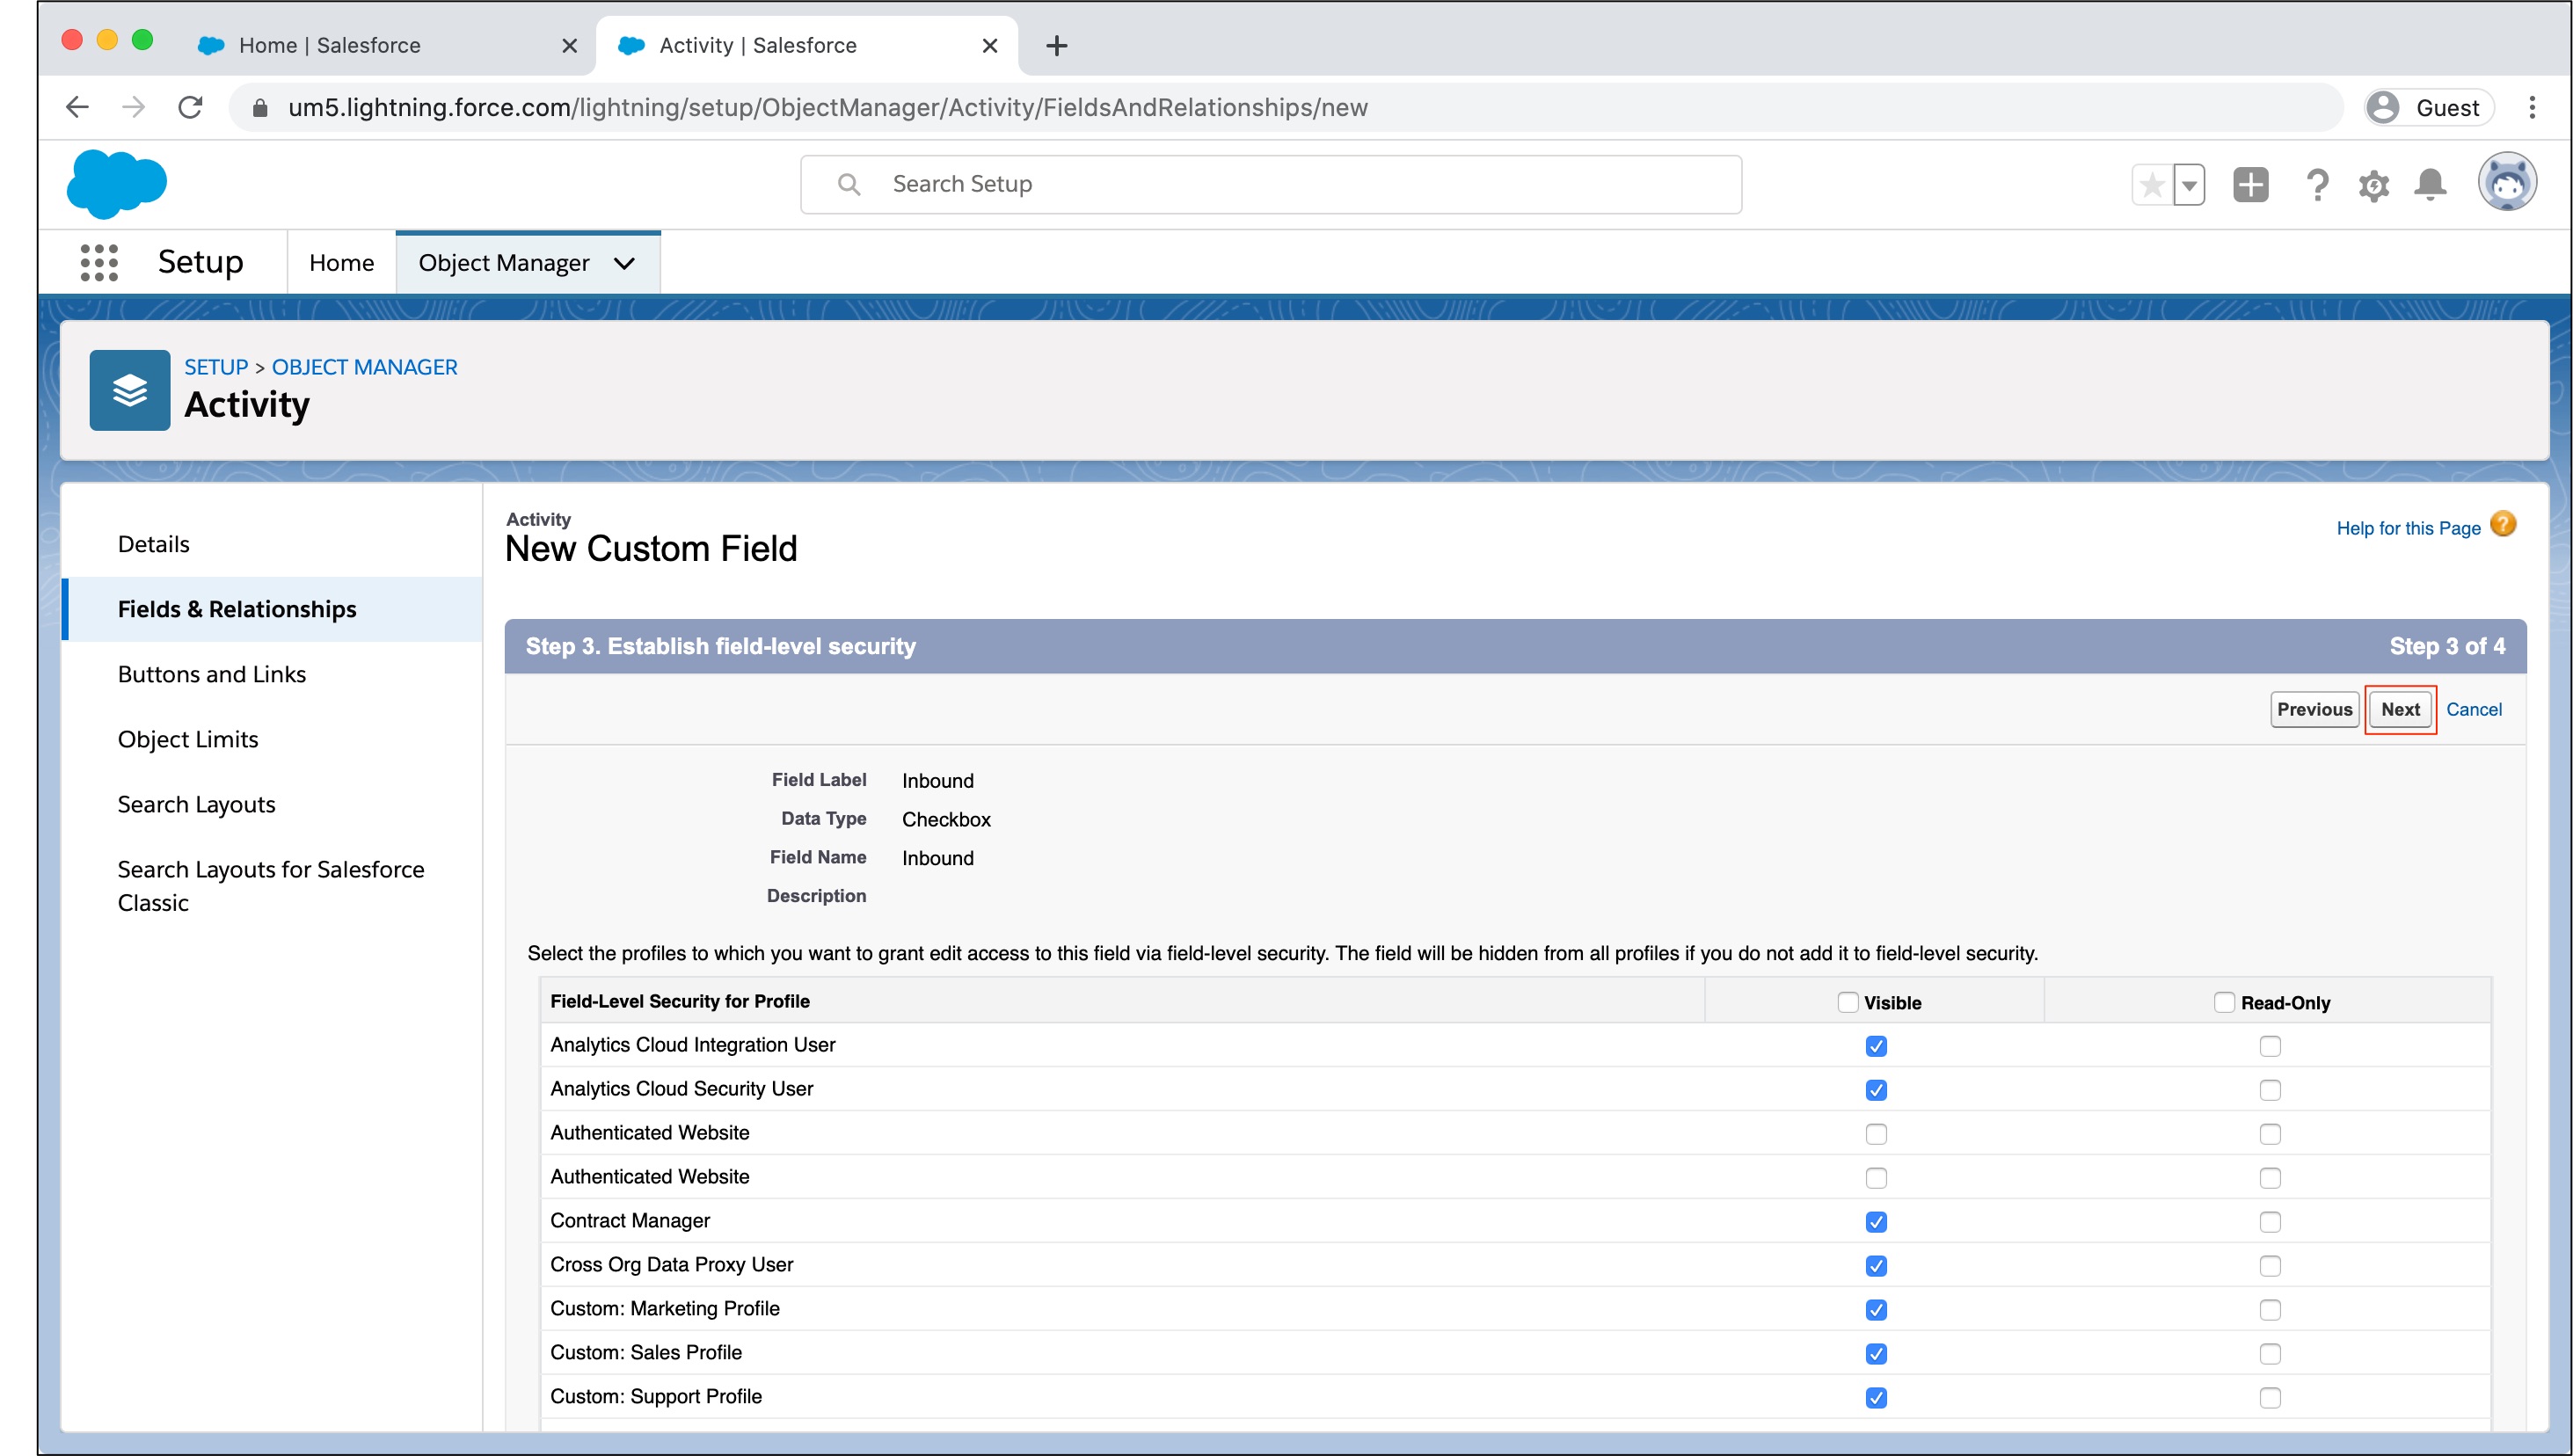Open Chrome's three-dot menu

2532,107
